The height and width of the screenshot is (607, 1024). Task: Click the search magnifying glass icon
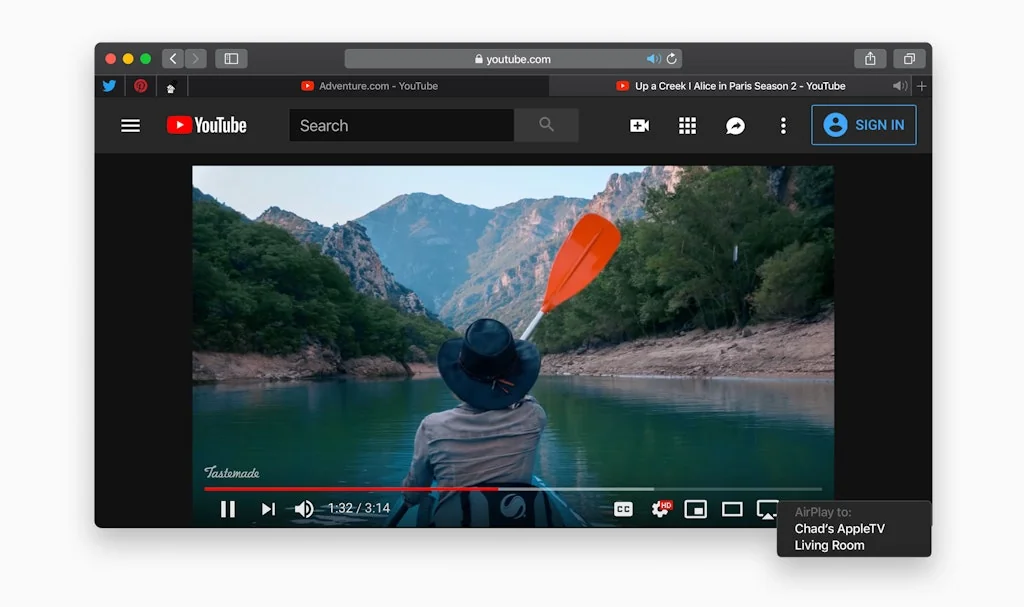(x=546, y=124)
